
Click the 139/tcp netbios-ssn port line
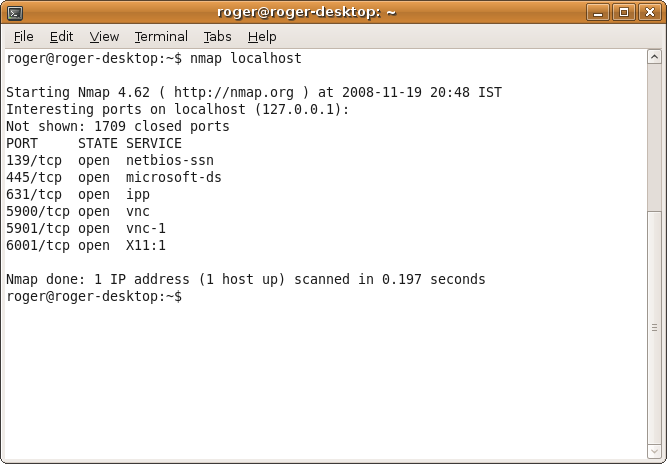pos(110,160)
